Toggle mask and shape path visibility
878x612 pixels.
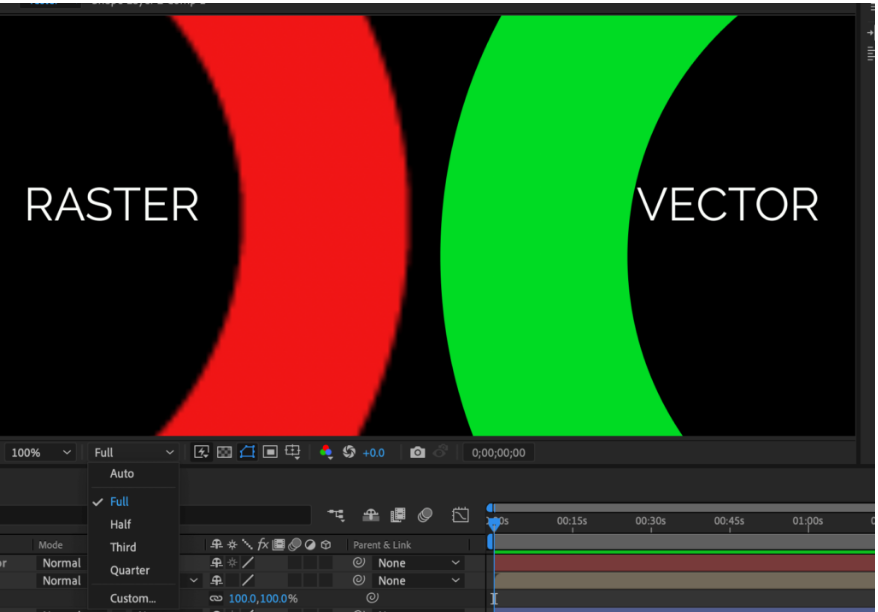247,452
